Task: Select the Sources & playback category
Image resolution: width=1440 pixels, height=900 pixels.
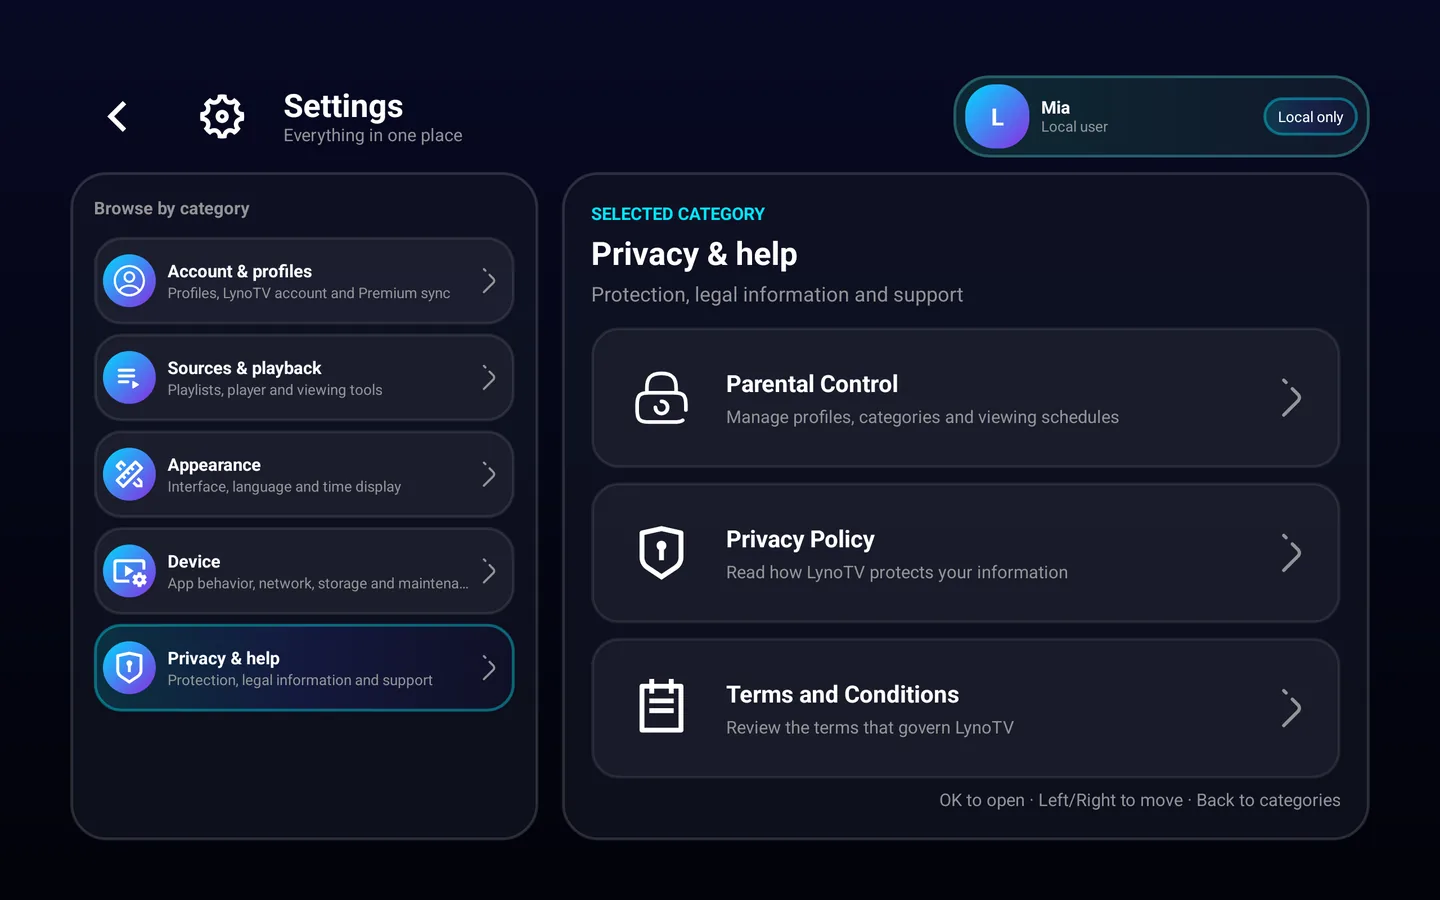Action: point(304,378)
